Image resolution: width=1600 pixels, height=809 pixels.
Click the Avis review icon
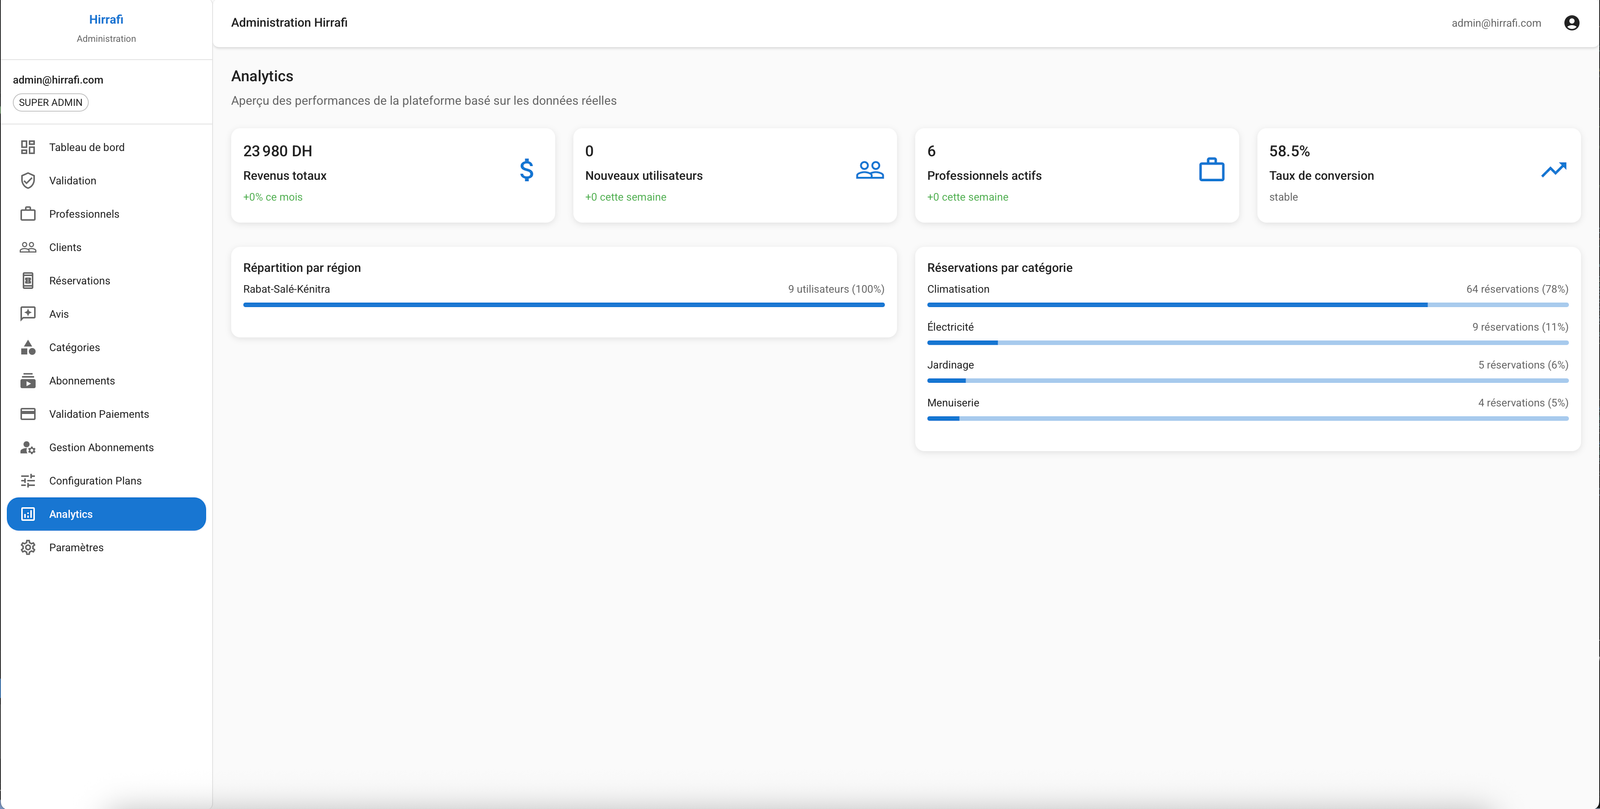click(x=28, y=314)
